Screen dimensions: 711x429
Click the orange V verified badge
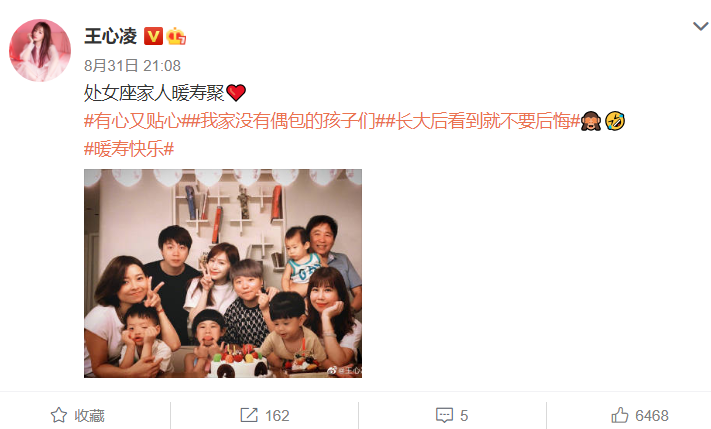153,36
